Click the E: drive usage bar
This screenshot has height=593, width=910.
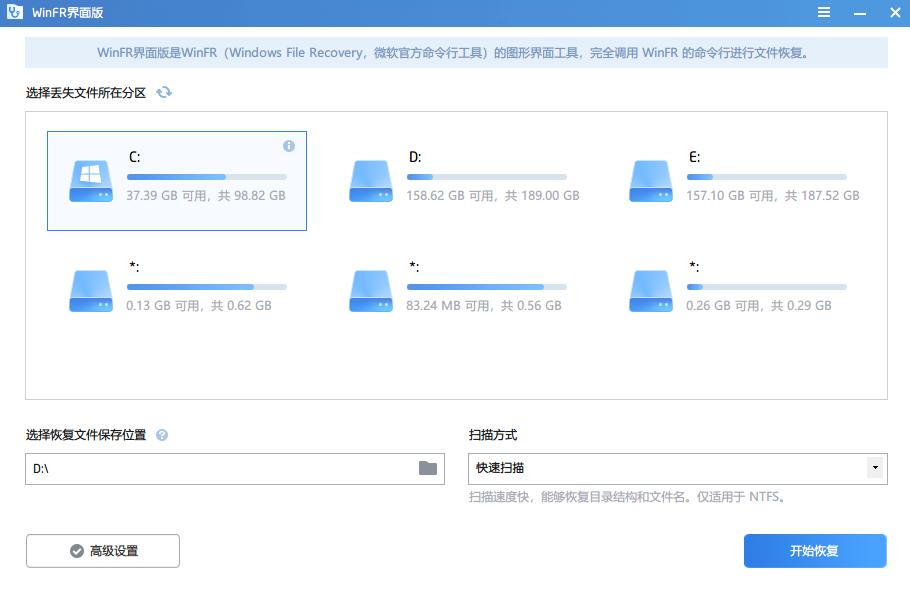tap(767, 177)
